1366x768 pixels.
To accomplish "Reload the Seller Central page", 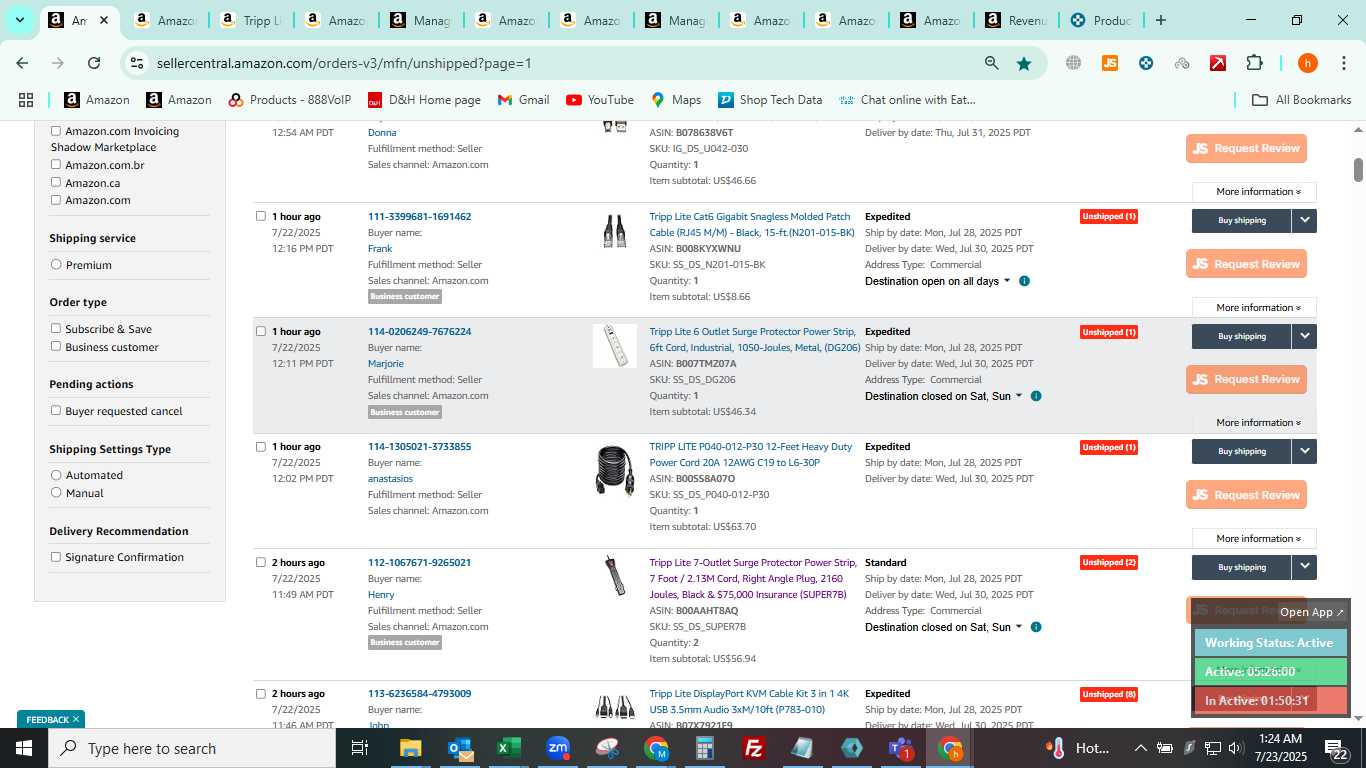I will [94, 63].
